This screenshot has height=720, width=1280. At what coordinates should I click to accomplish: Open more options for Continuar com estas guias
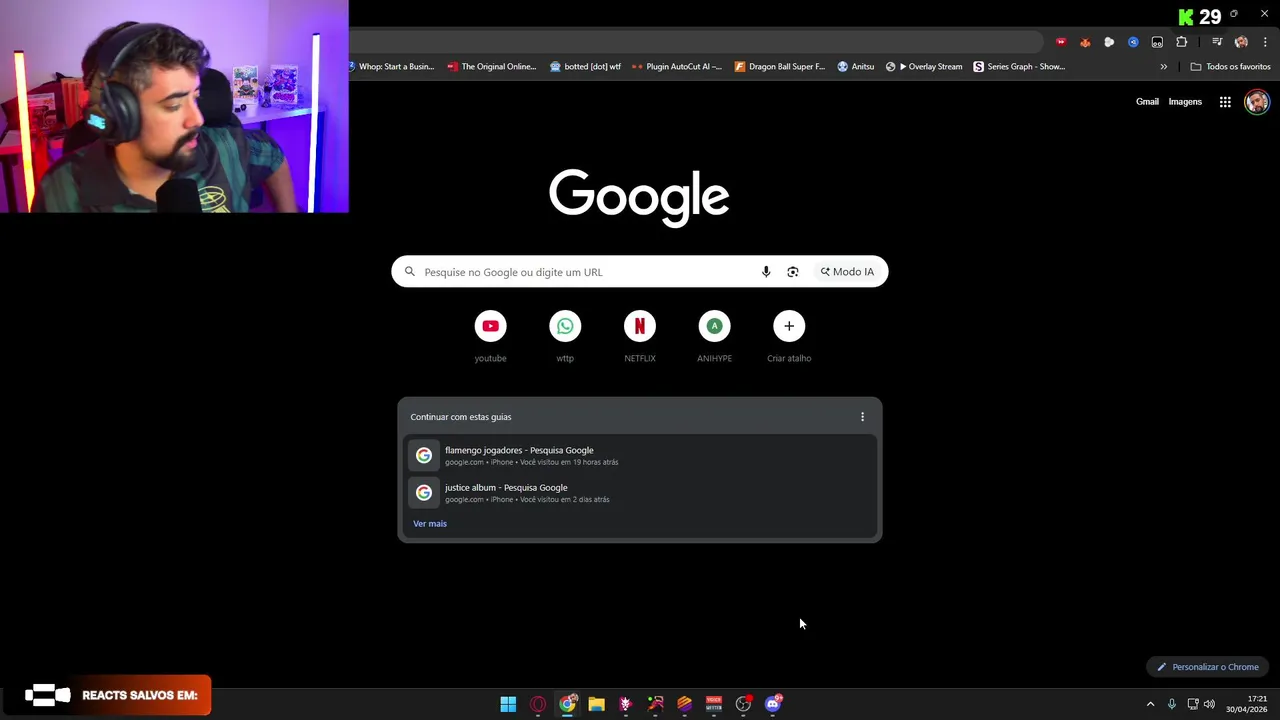[862, 417]
